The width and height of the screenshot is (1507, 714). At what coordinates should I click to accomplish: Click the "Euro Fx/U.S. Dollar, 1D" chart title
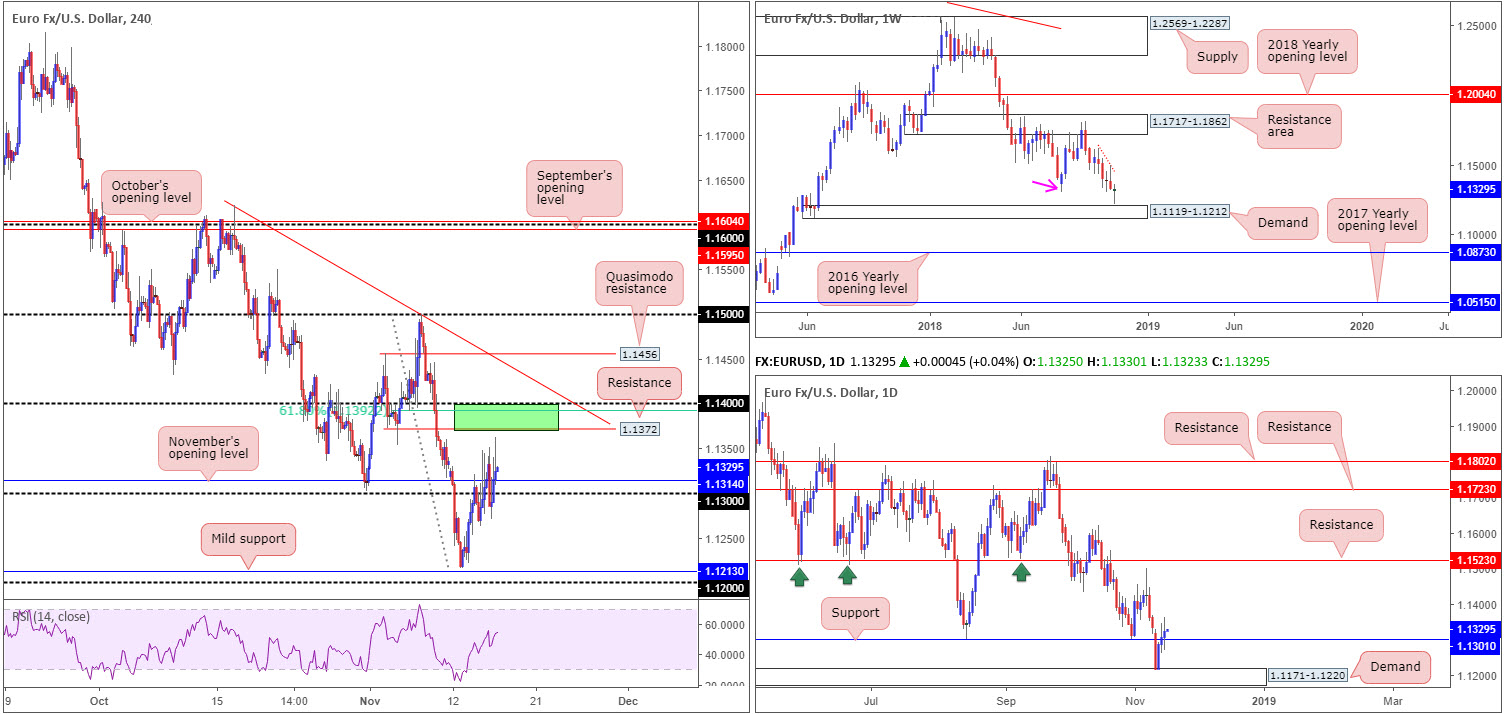832,393
